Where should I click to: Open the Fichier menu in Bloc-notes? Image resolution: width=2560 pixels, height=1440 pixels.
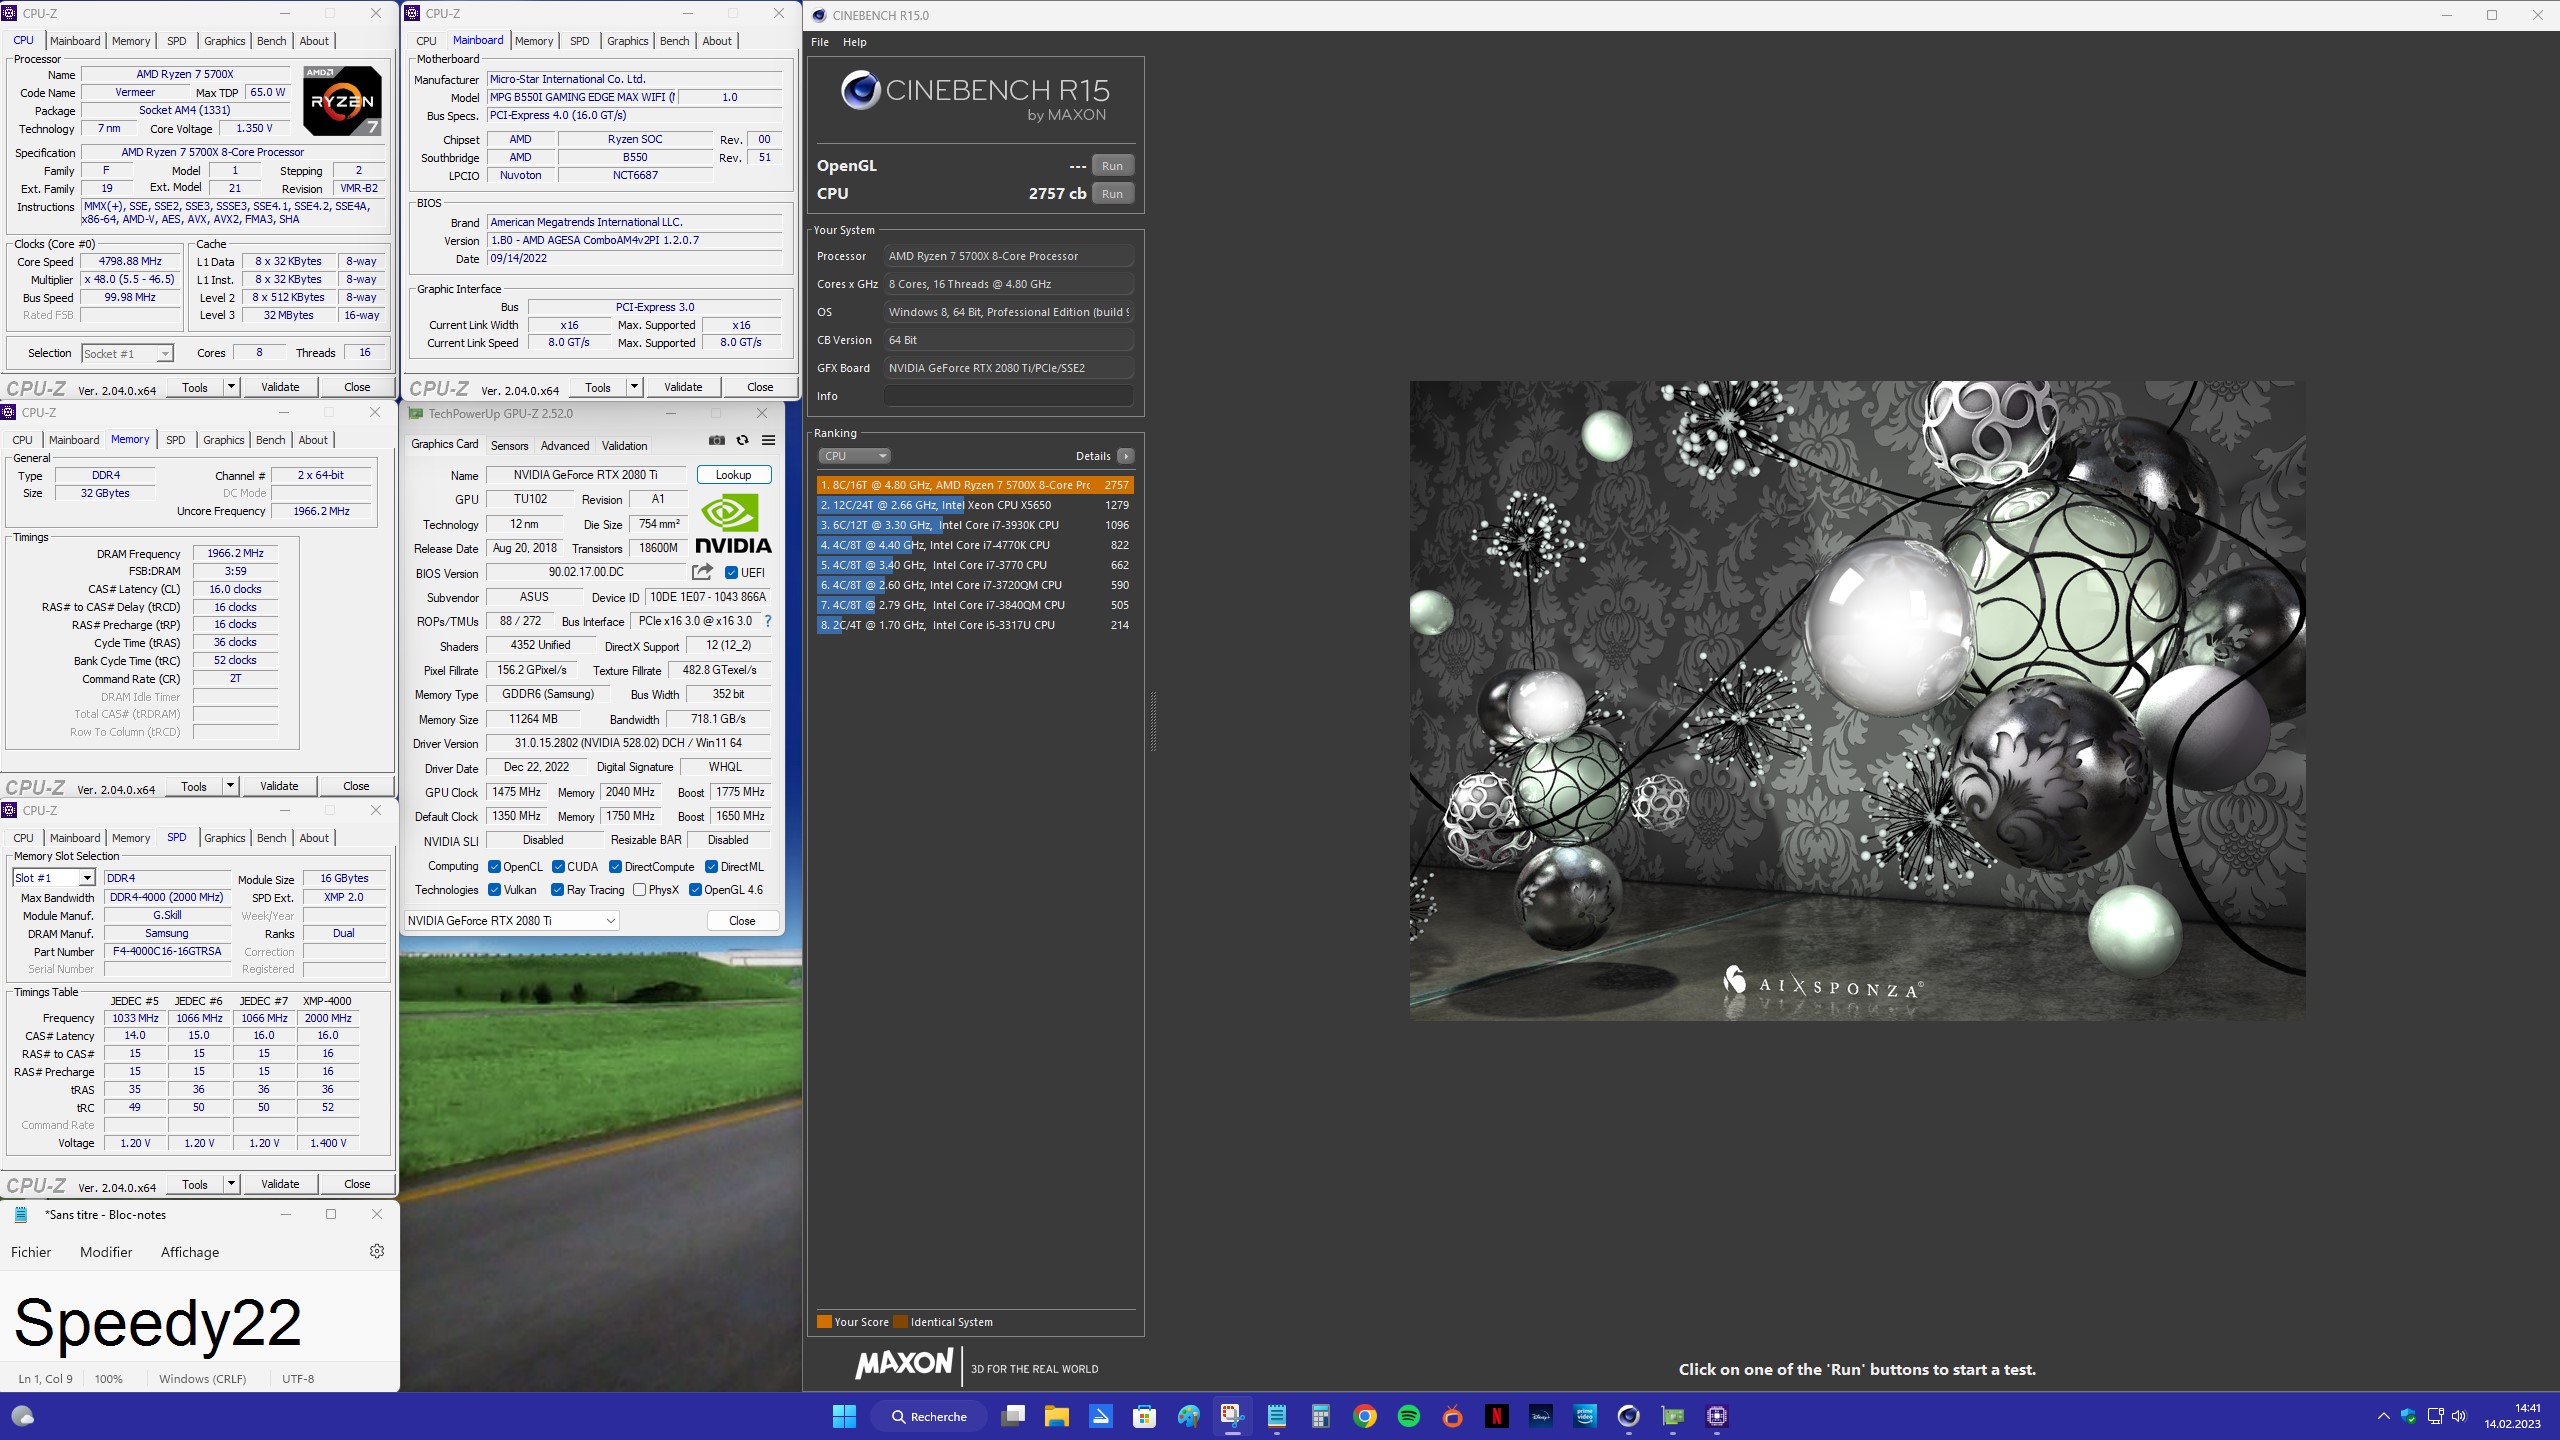(31, 1252)
